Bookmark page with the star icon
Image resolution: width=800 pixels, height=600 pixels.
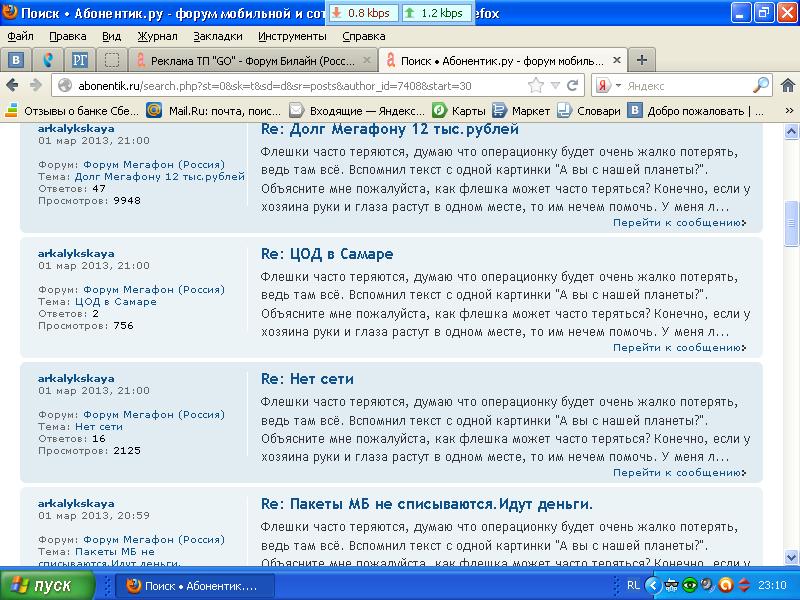pos(536,86)
